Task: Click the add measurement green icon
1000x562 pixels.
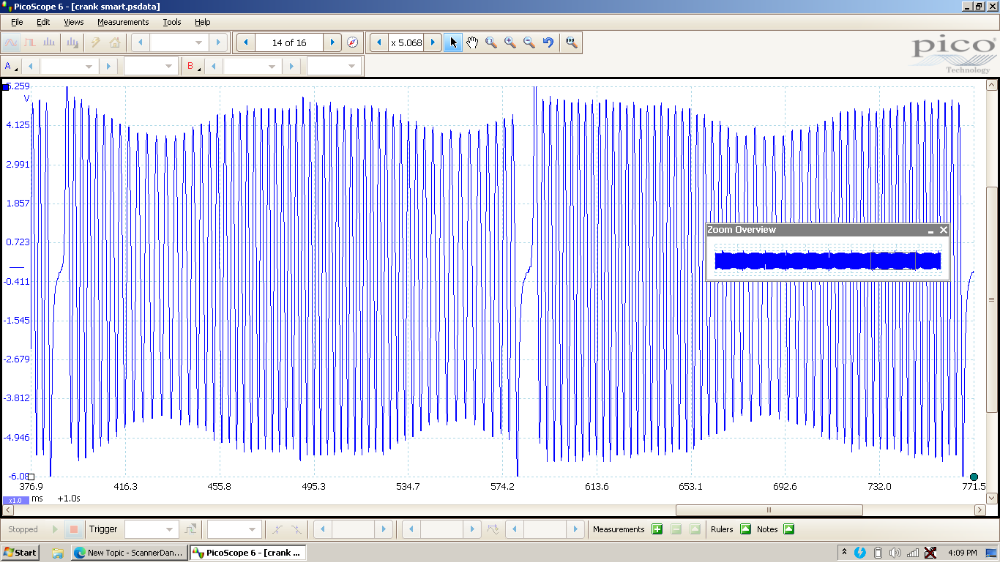Action: point(657,529)
